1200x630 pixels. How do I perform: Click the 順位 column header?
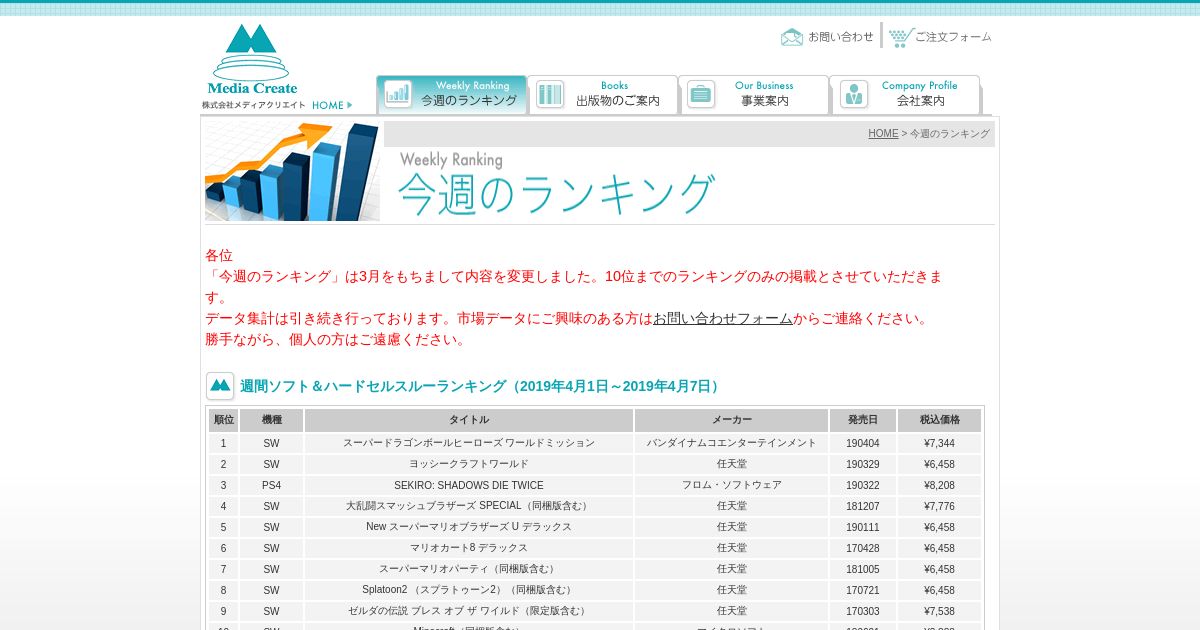(x=224, y=420)
